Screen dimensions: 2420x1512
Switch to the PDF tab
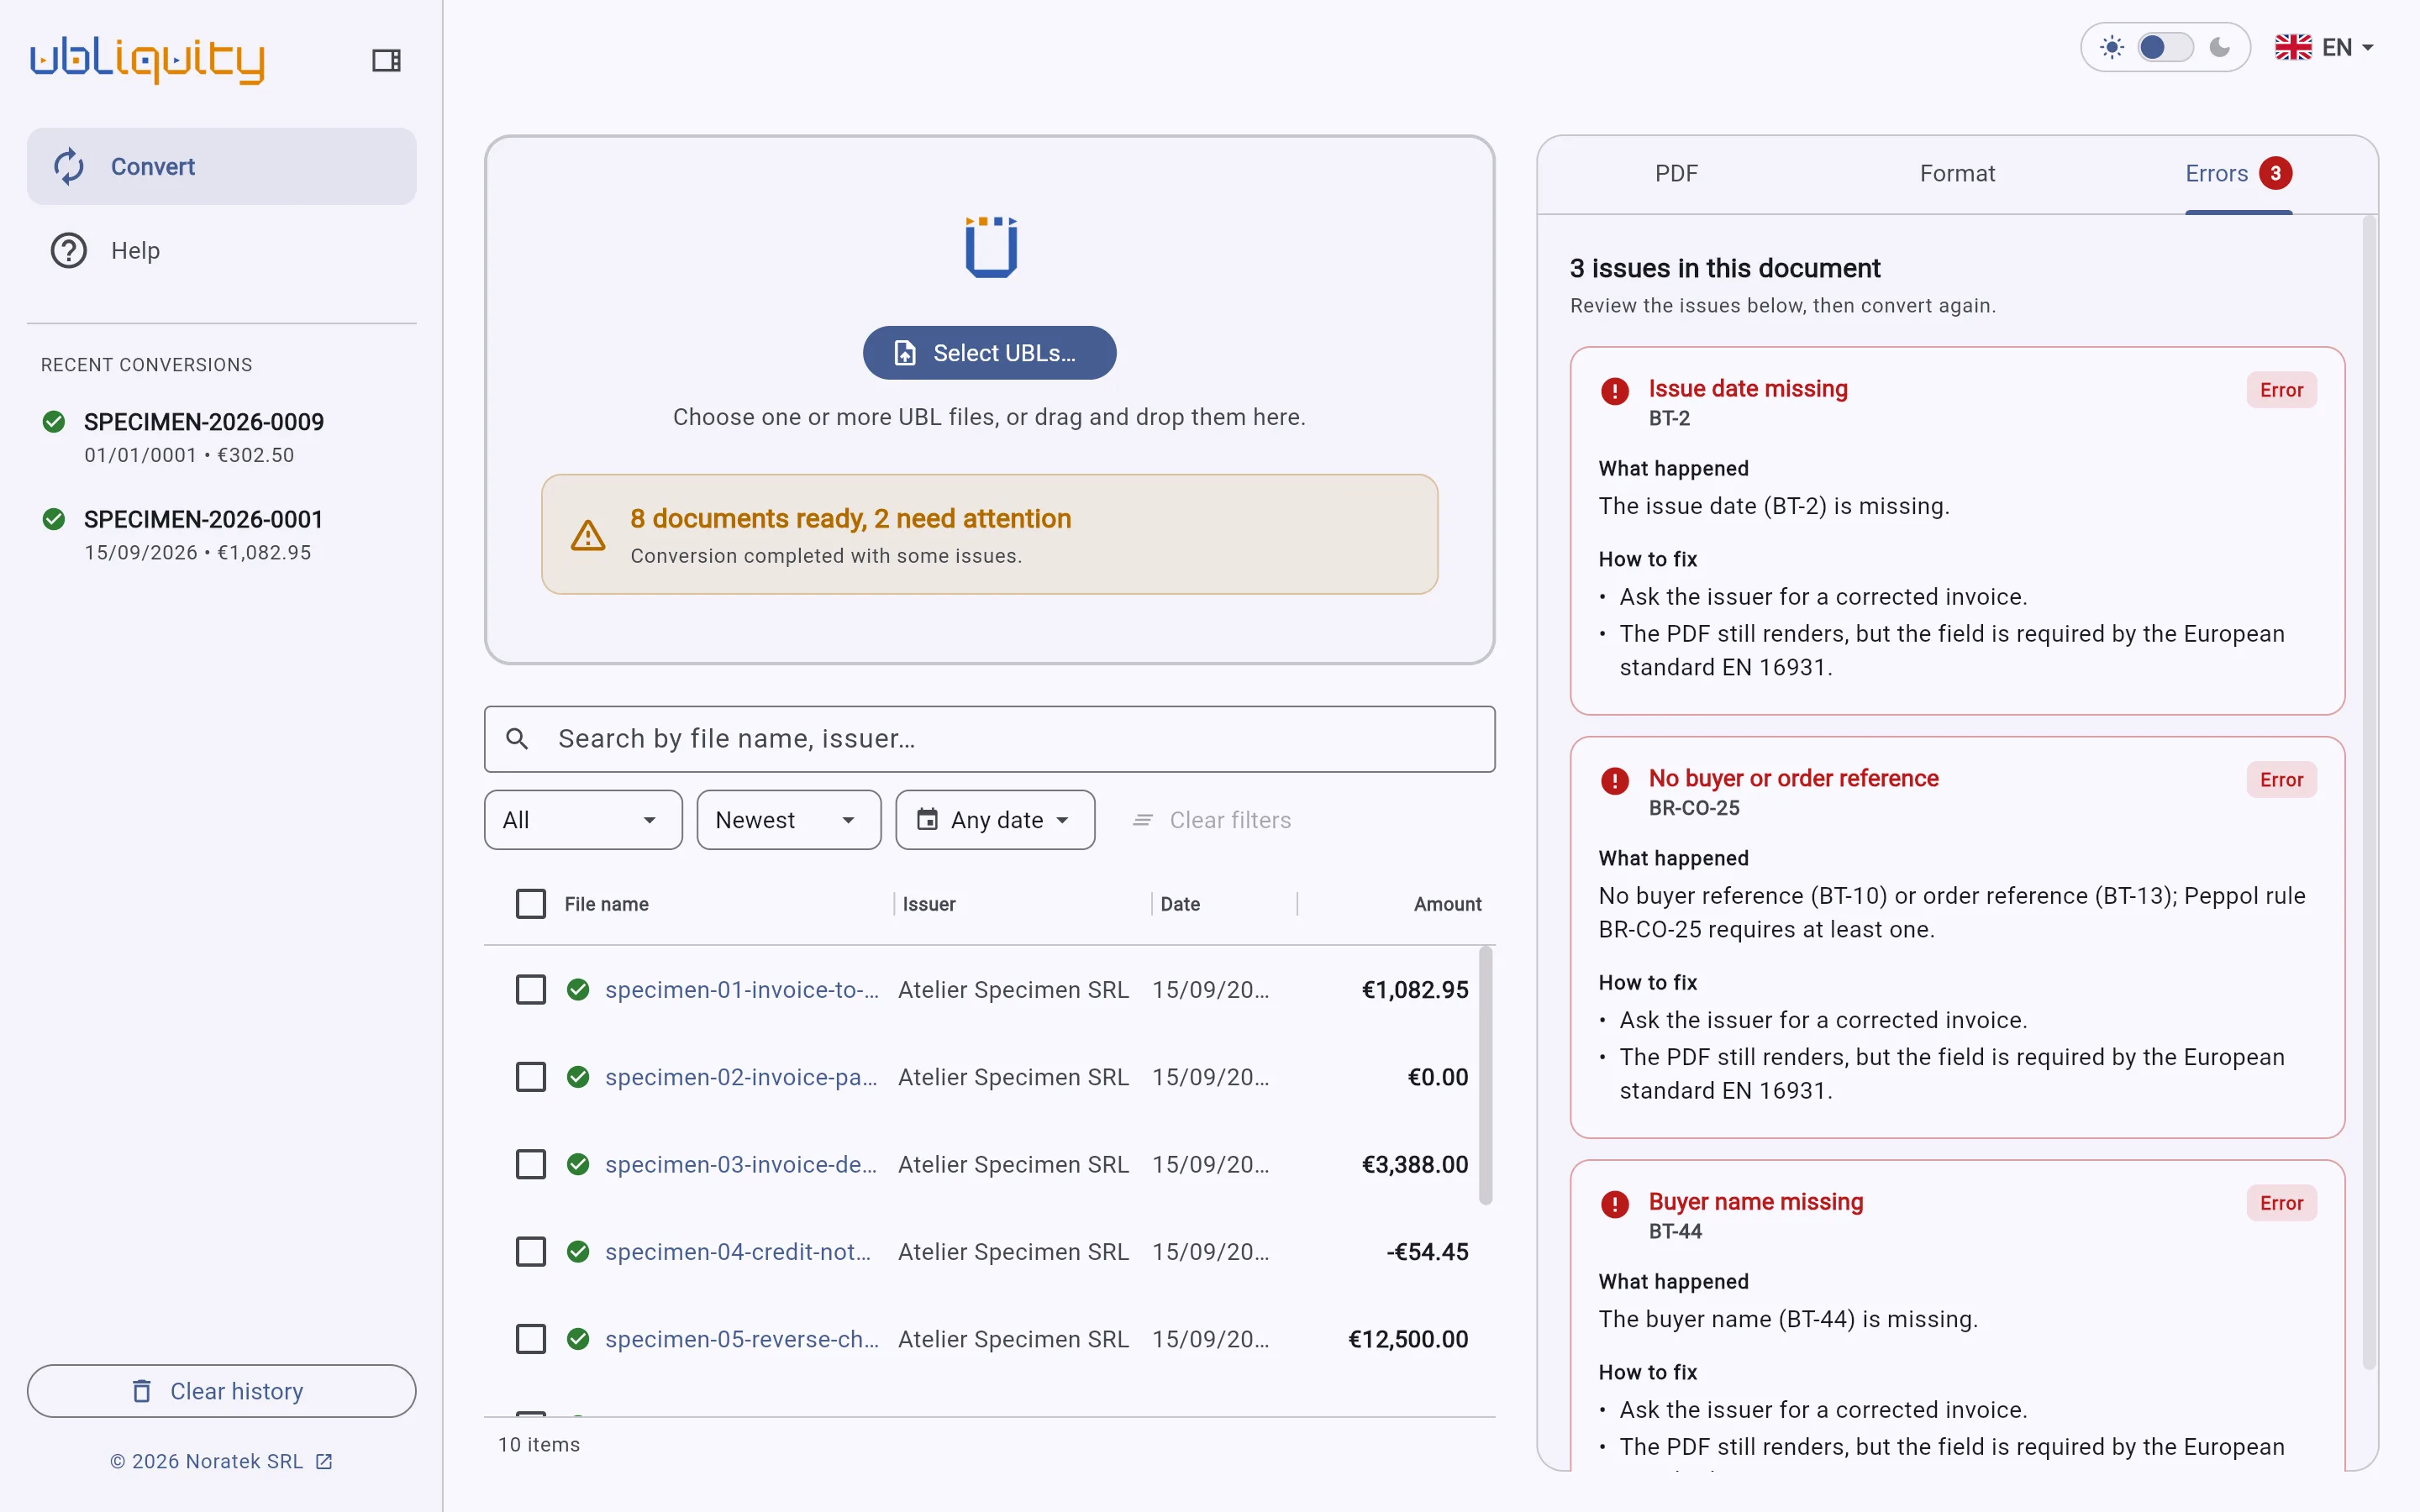coord(1676,174)
